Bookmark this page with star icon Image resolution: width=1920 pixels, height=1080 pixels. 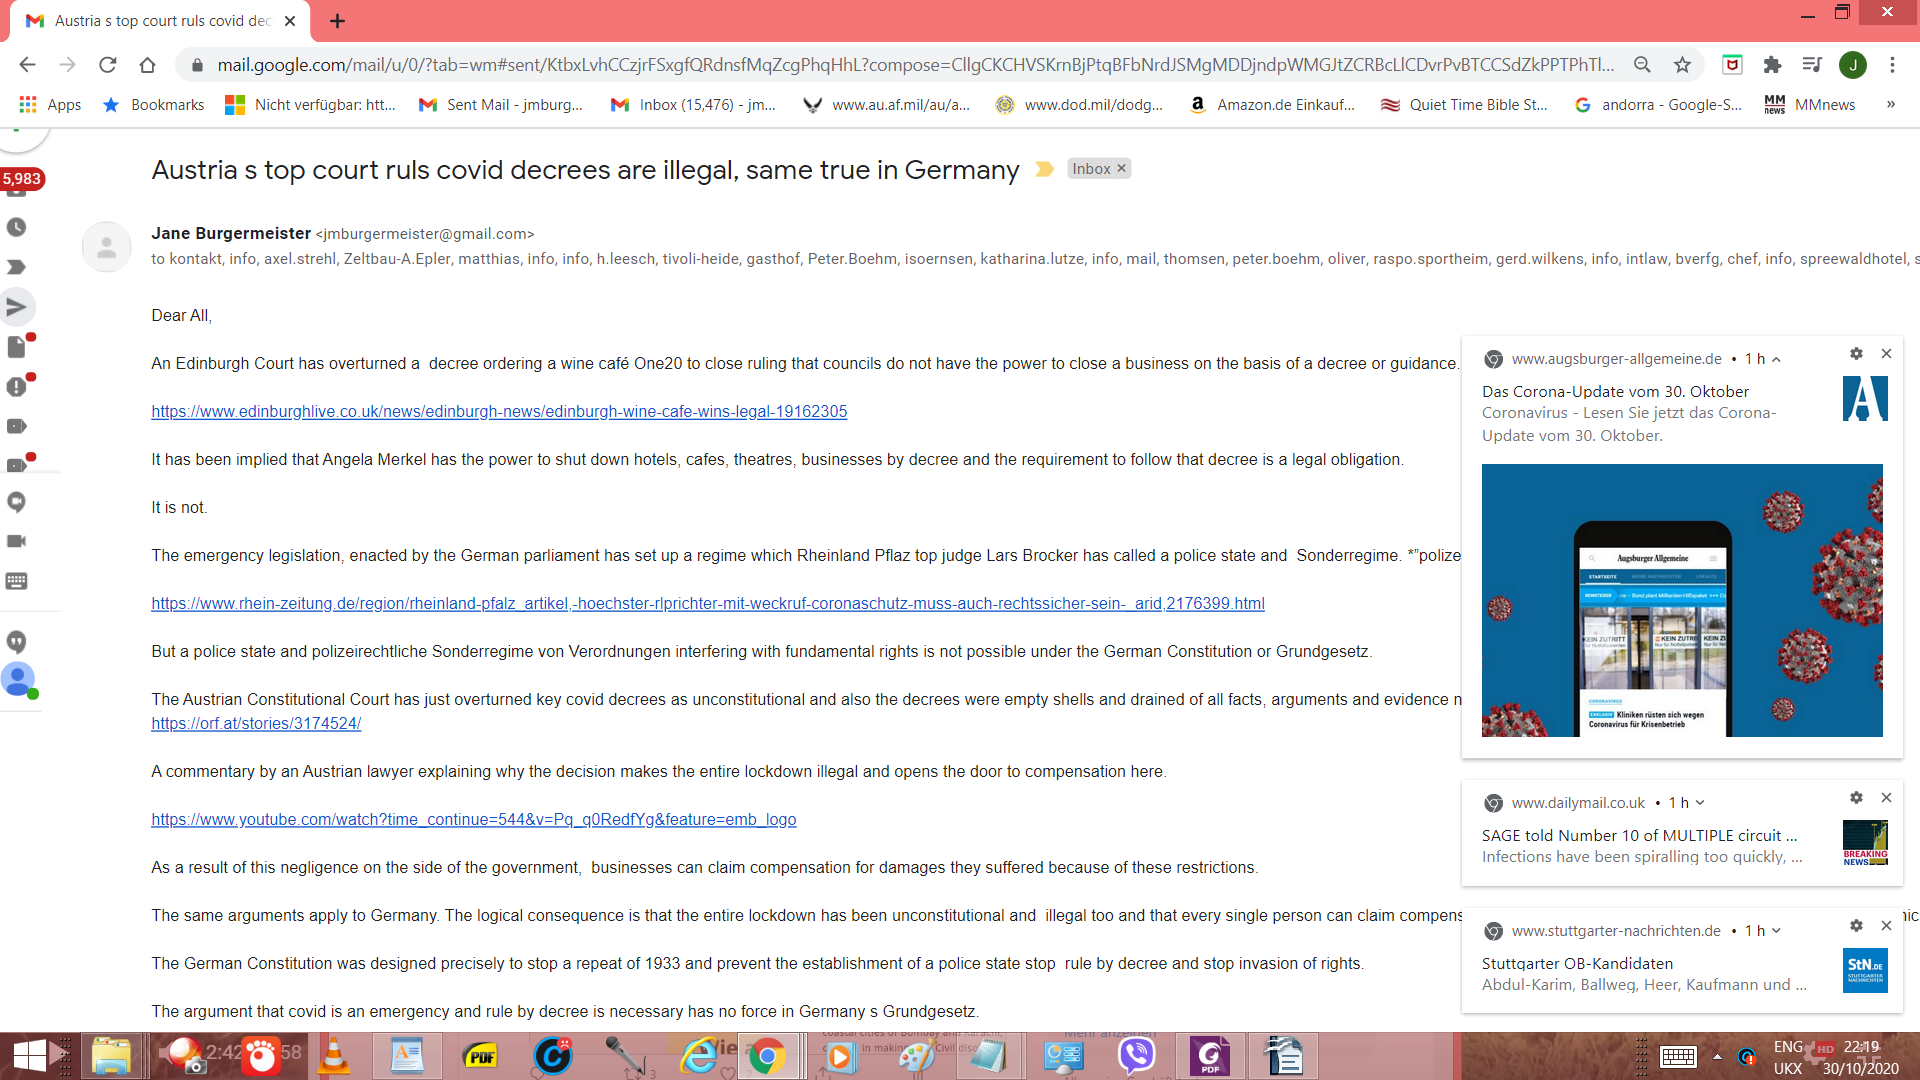[1682, 65]
